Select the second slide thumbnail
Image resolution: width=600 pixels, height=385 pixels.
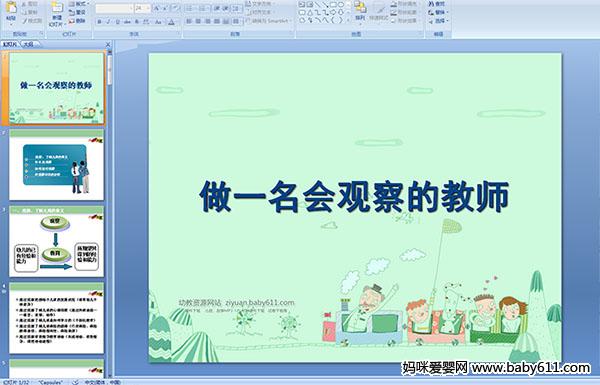[57, 165]
